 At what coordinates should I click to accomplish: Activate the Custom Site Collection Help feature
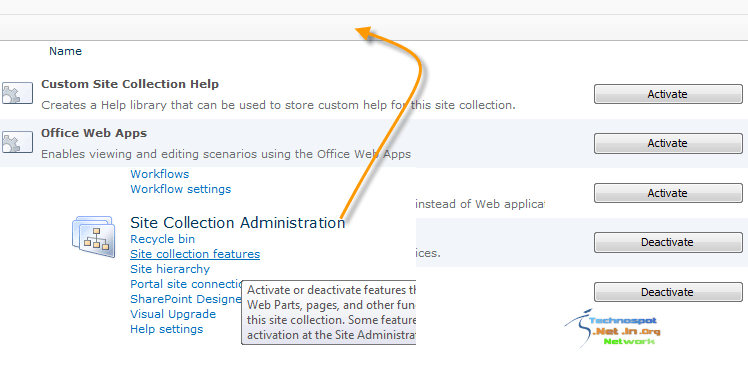[668, 94]
